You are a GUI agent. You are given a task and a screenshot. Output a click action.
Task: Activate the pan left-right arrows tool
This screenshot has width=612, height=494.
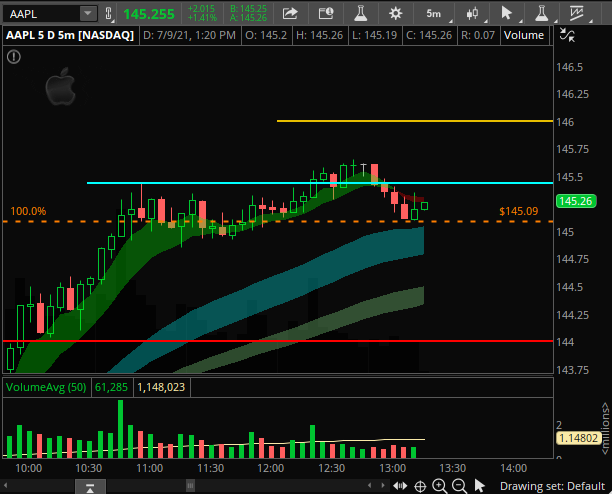(x=400, y=486)
